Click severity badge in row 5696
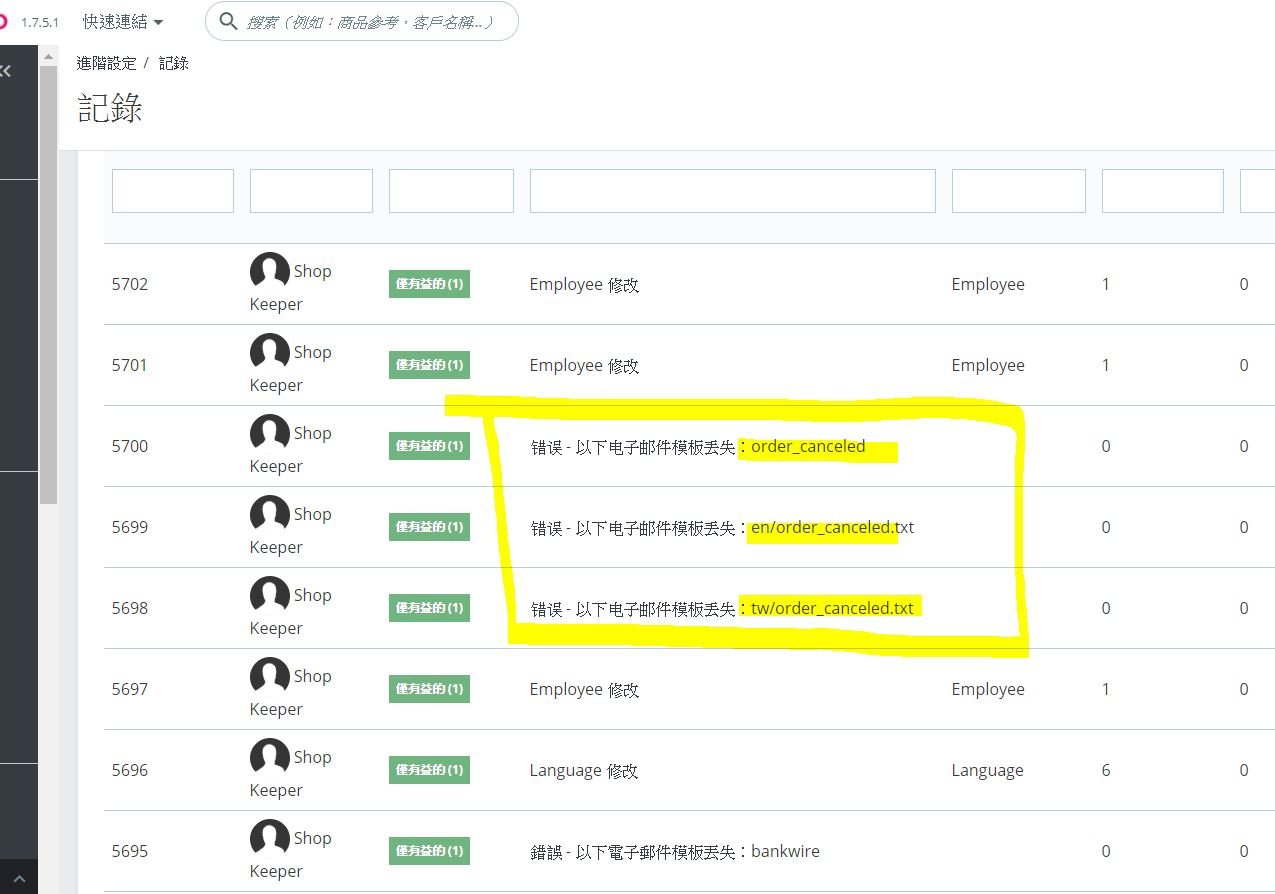 click(430, 770)
